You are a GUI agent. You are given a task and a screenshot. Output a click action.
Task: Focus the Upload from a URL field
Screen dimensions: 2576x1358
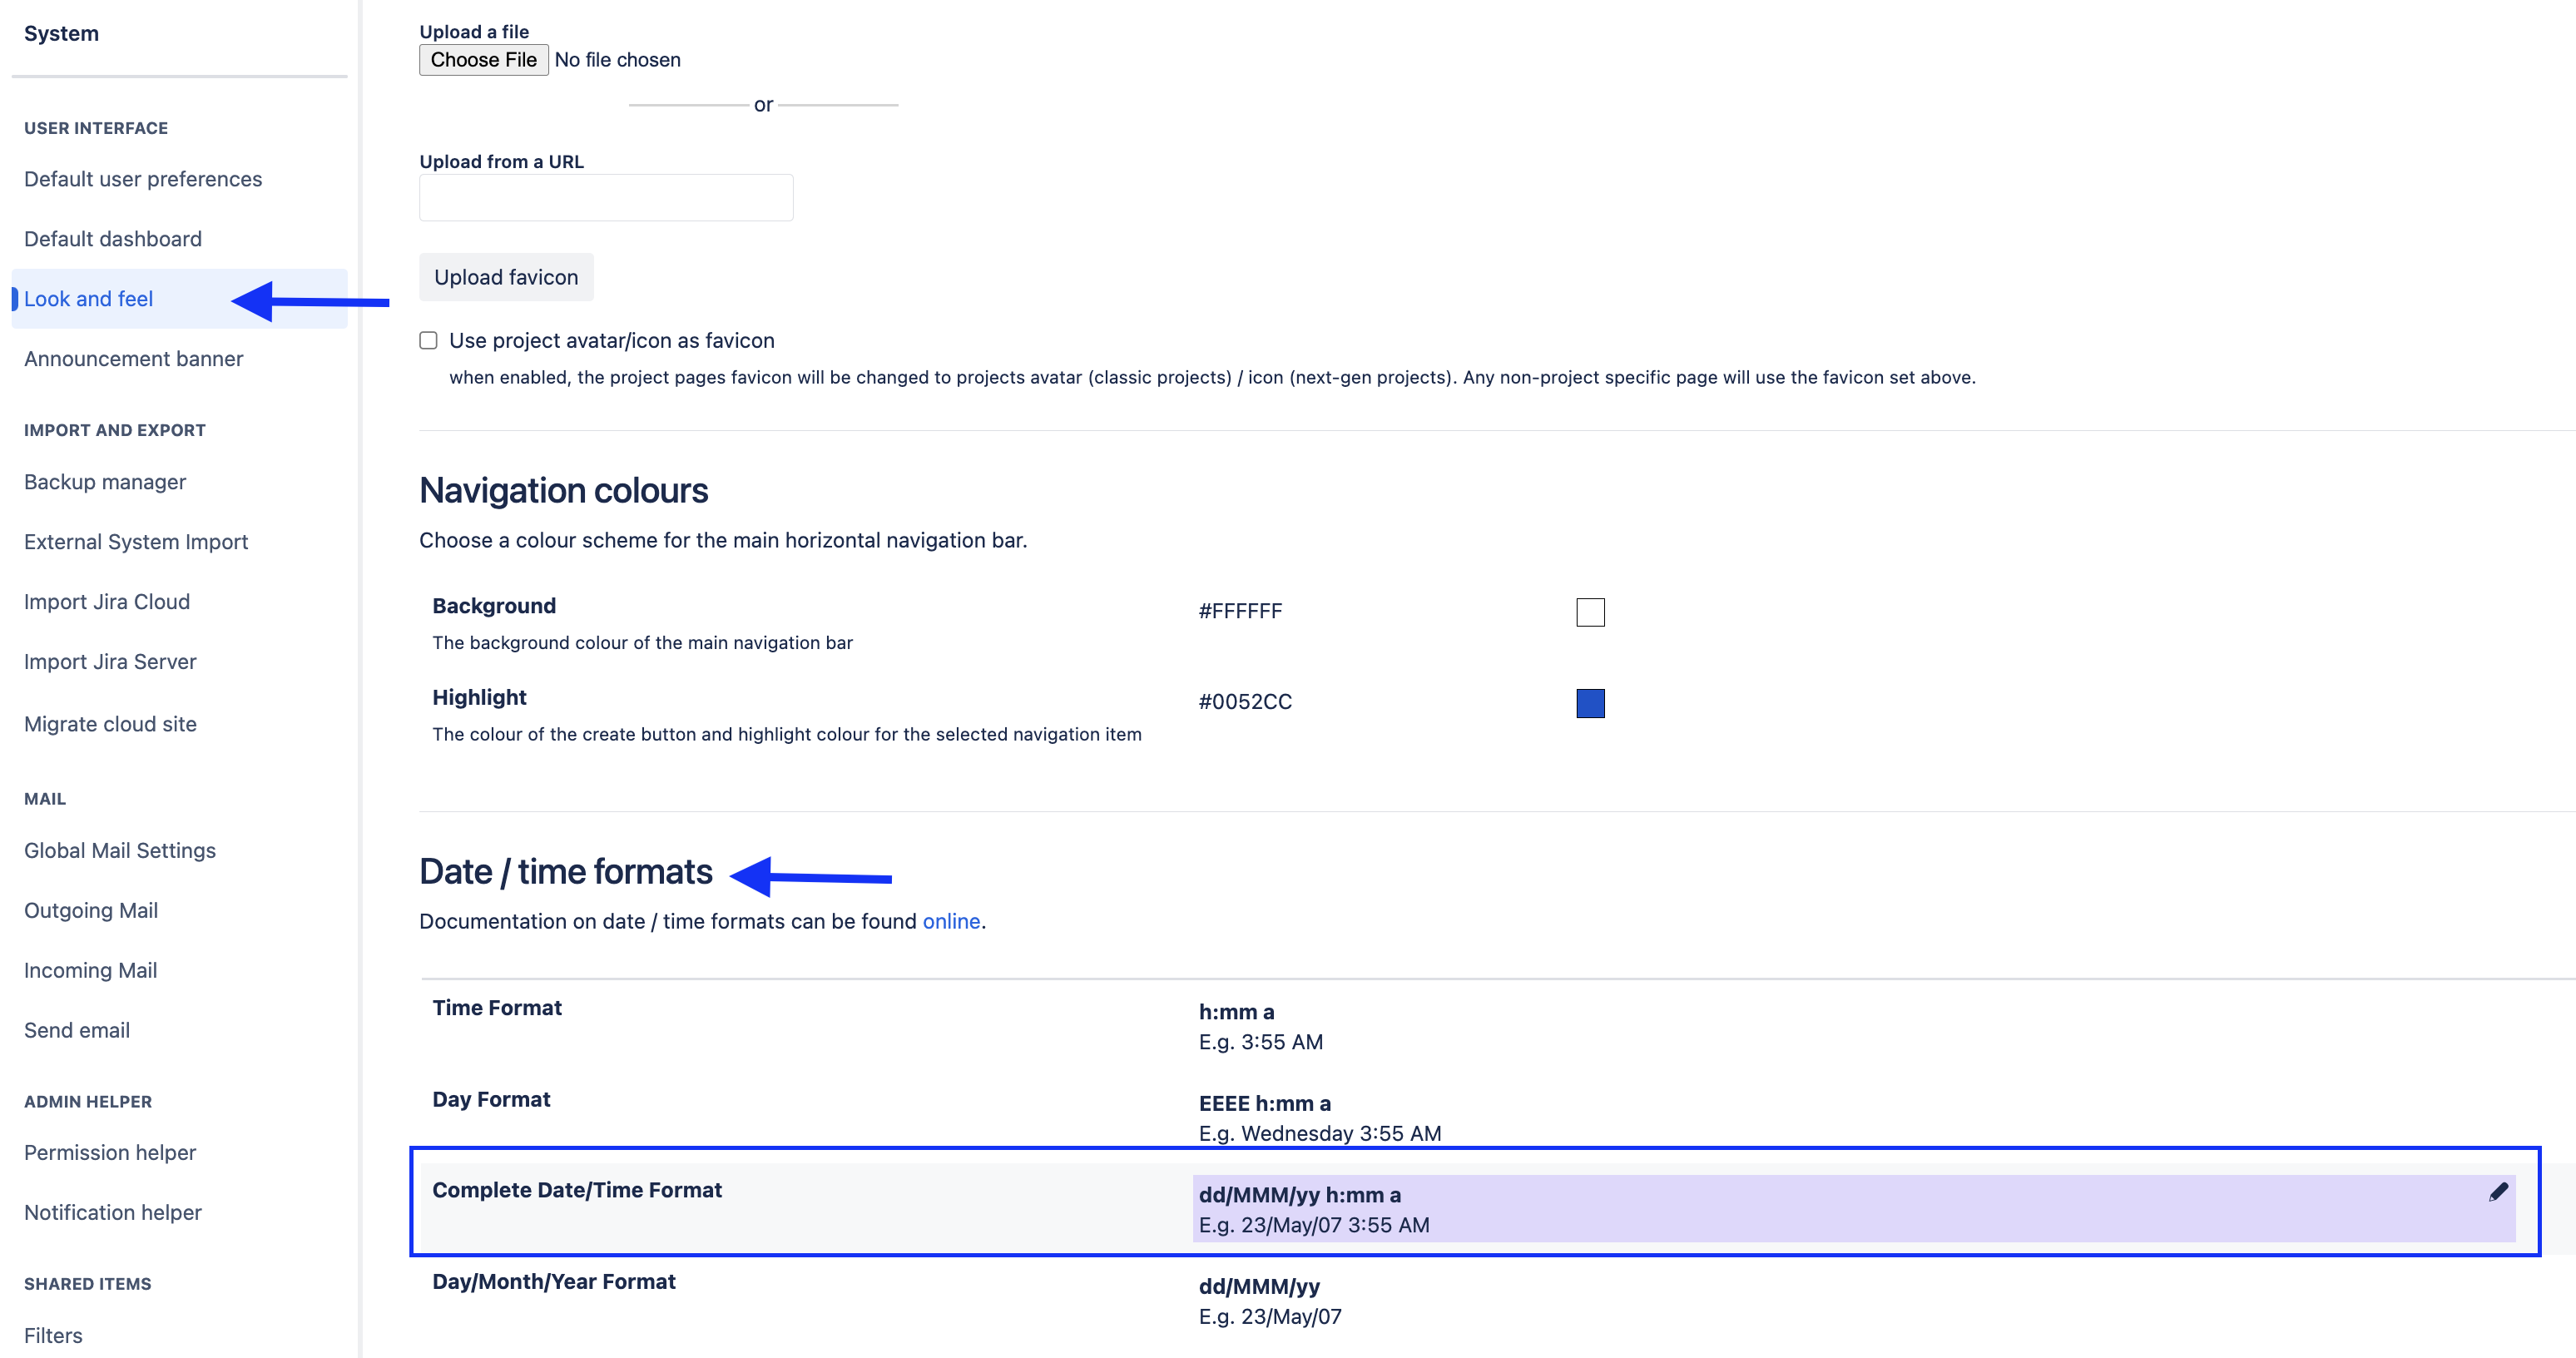[x=606, y=198]
